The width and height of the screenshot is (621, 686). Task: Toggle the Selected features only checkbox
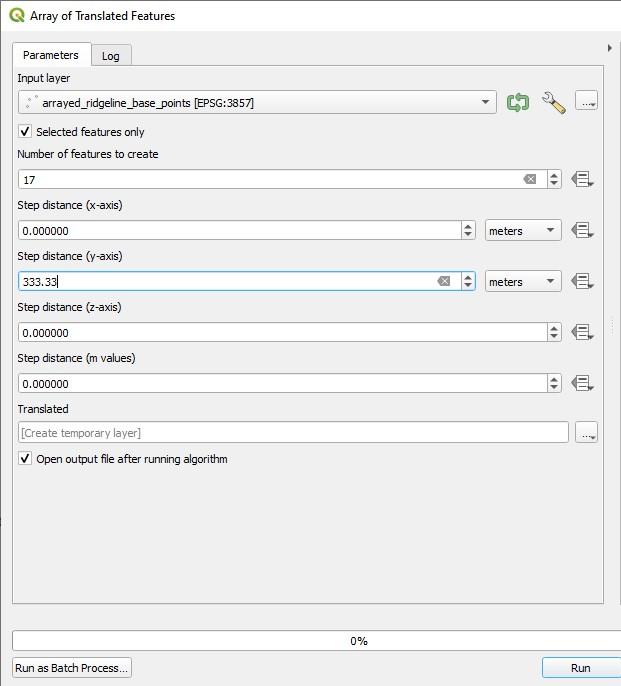(x=25, y=132)
